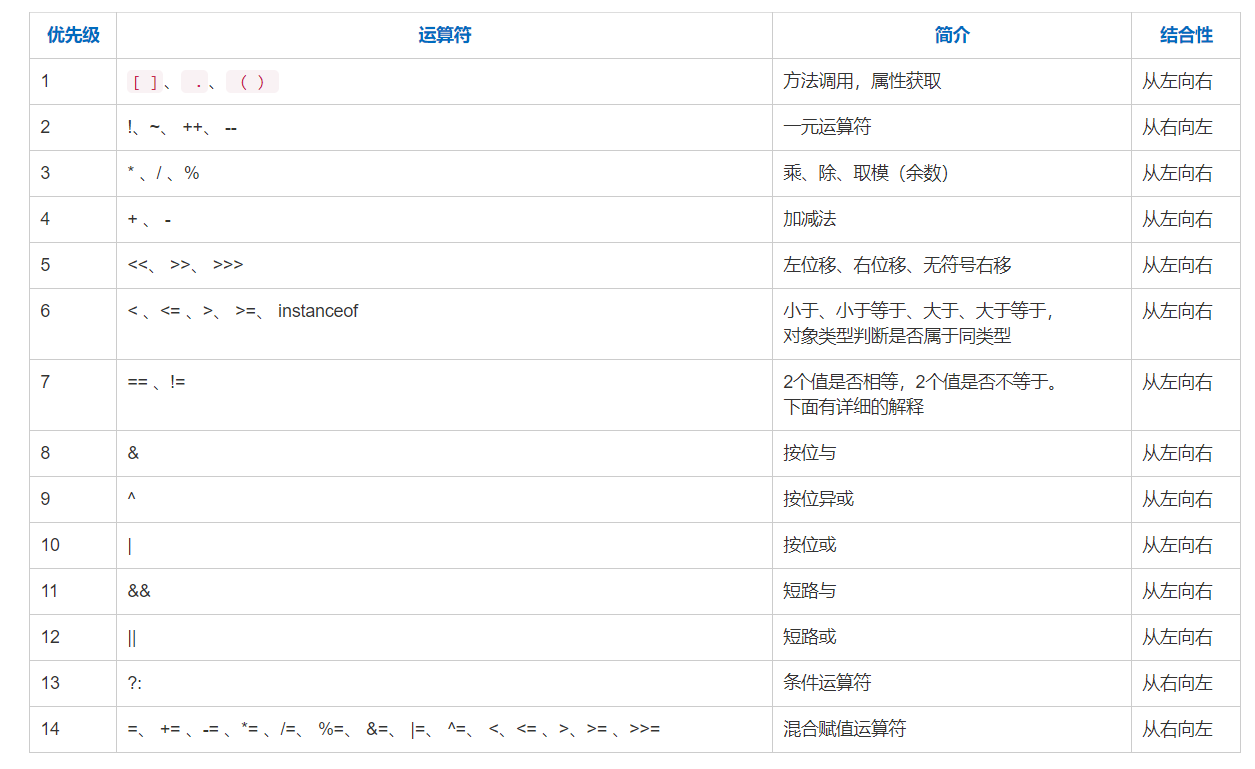1255x769 pixels.
Task: Click the 左位移、右位移、无符号右移 description
Action: pos(897,266)
